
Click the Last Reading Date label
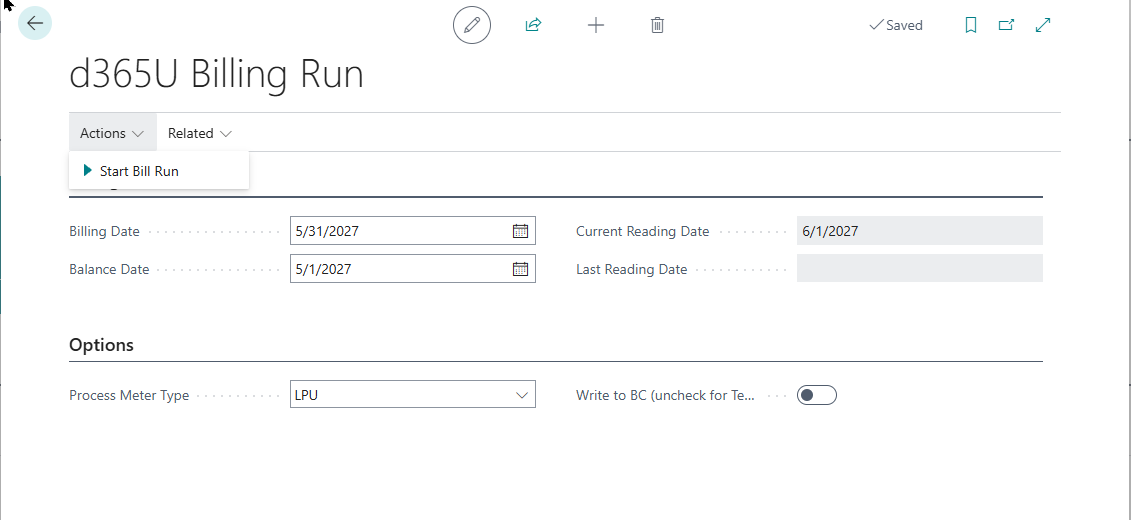631,269
